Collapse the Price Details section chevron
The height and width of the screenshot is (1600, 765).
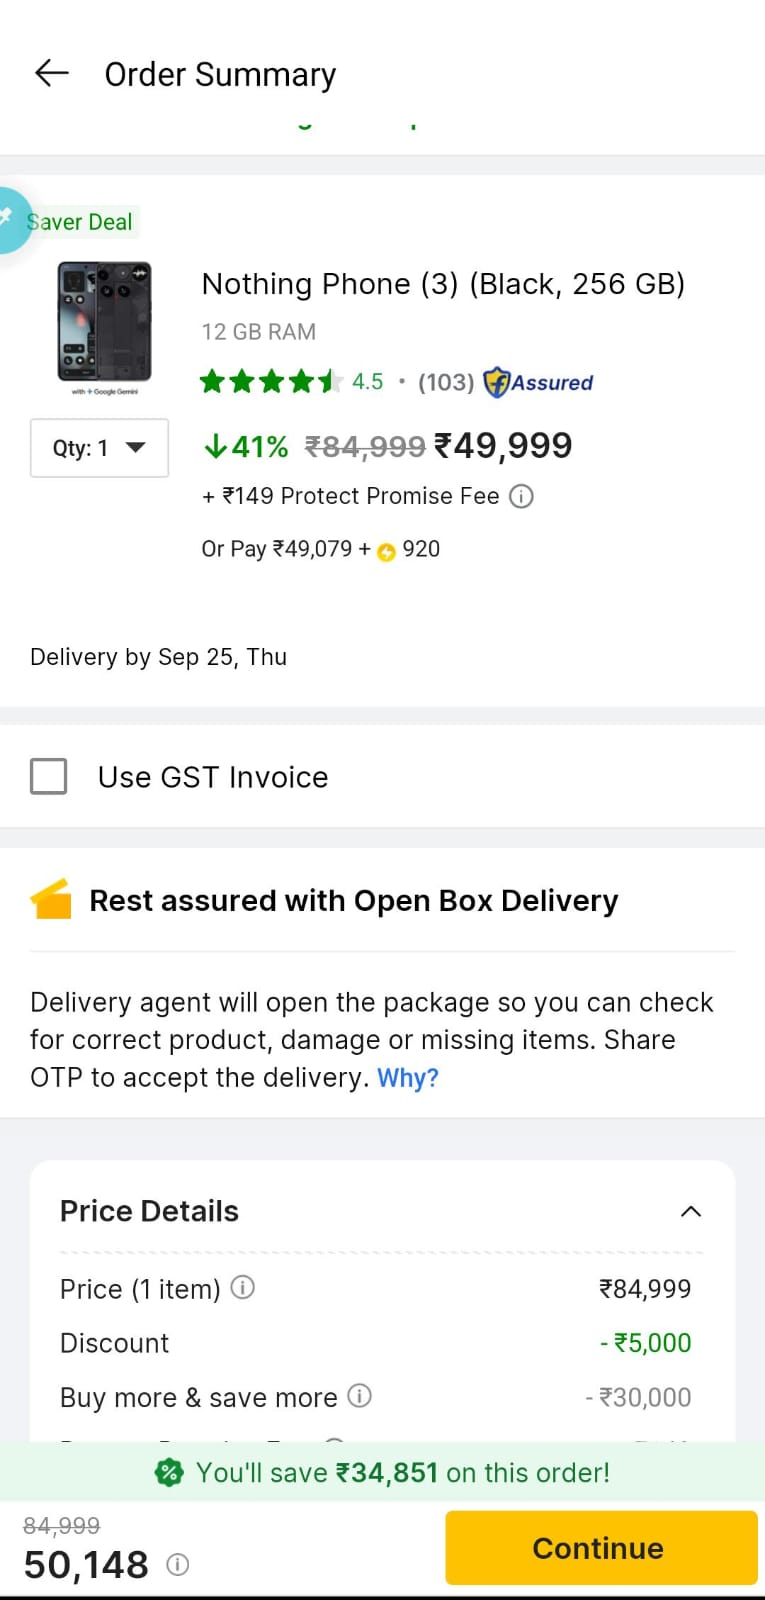pyautogui.click(x=690, y=1211)
